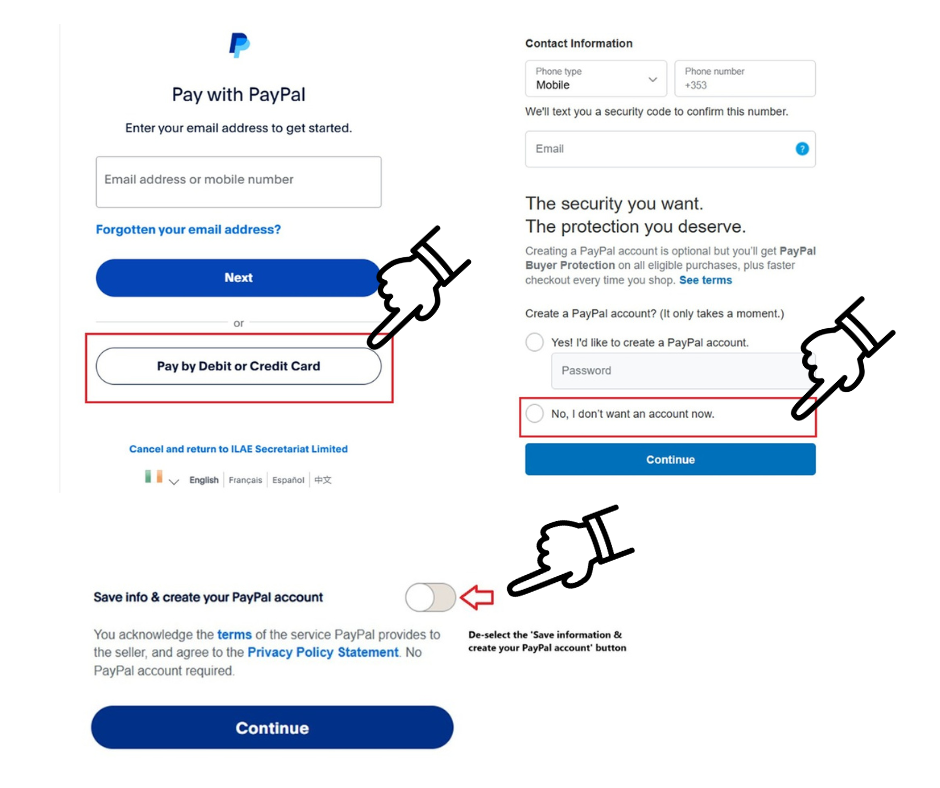Open "Forgotten your email address?" link
Viewport: 940px width, 788px height.
(188, 230)
